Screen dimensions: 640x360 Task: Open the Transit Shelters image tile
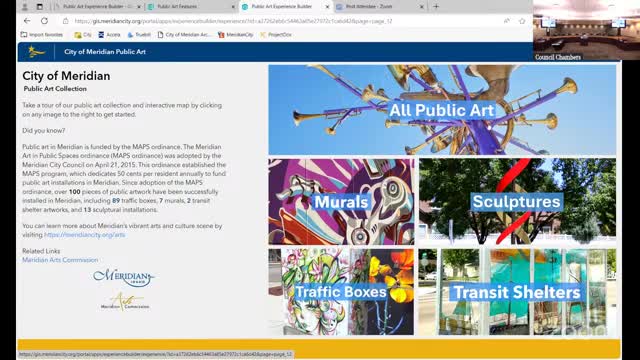[x=517, y=292]
